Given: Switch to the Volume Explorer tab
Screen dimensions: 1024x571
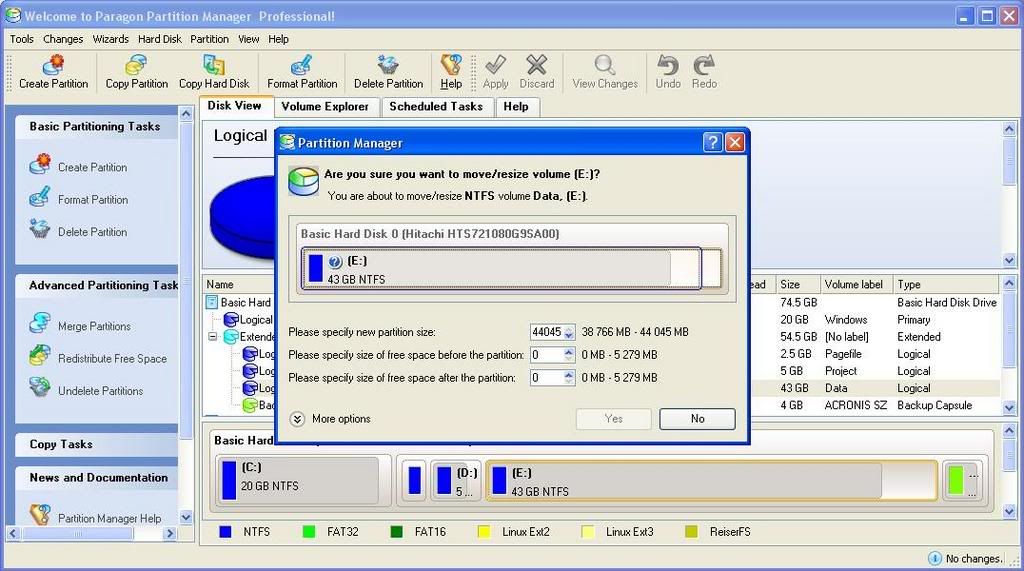Looking at the screenshot, I should tap(325, 106).
